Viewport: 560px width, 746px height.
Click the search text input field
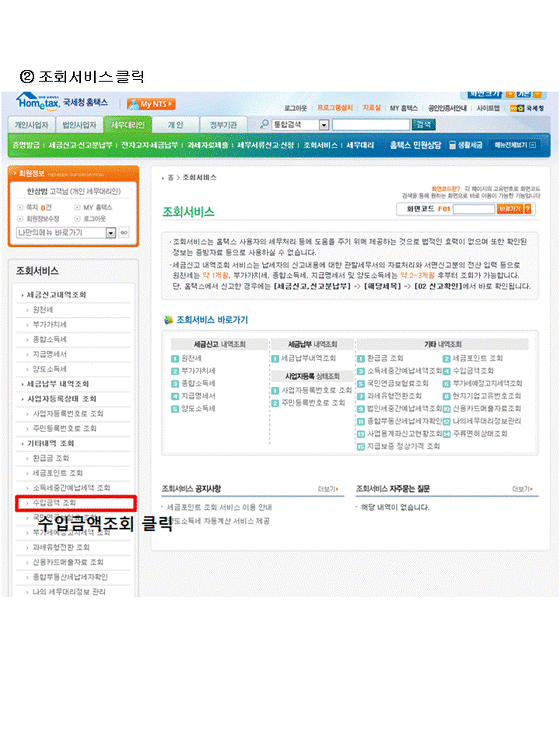tap(371, 125)
